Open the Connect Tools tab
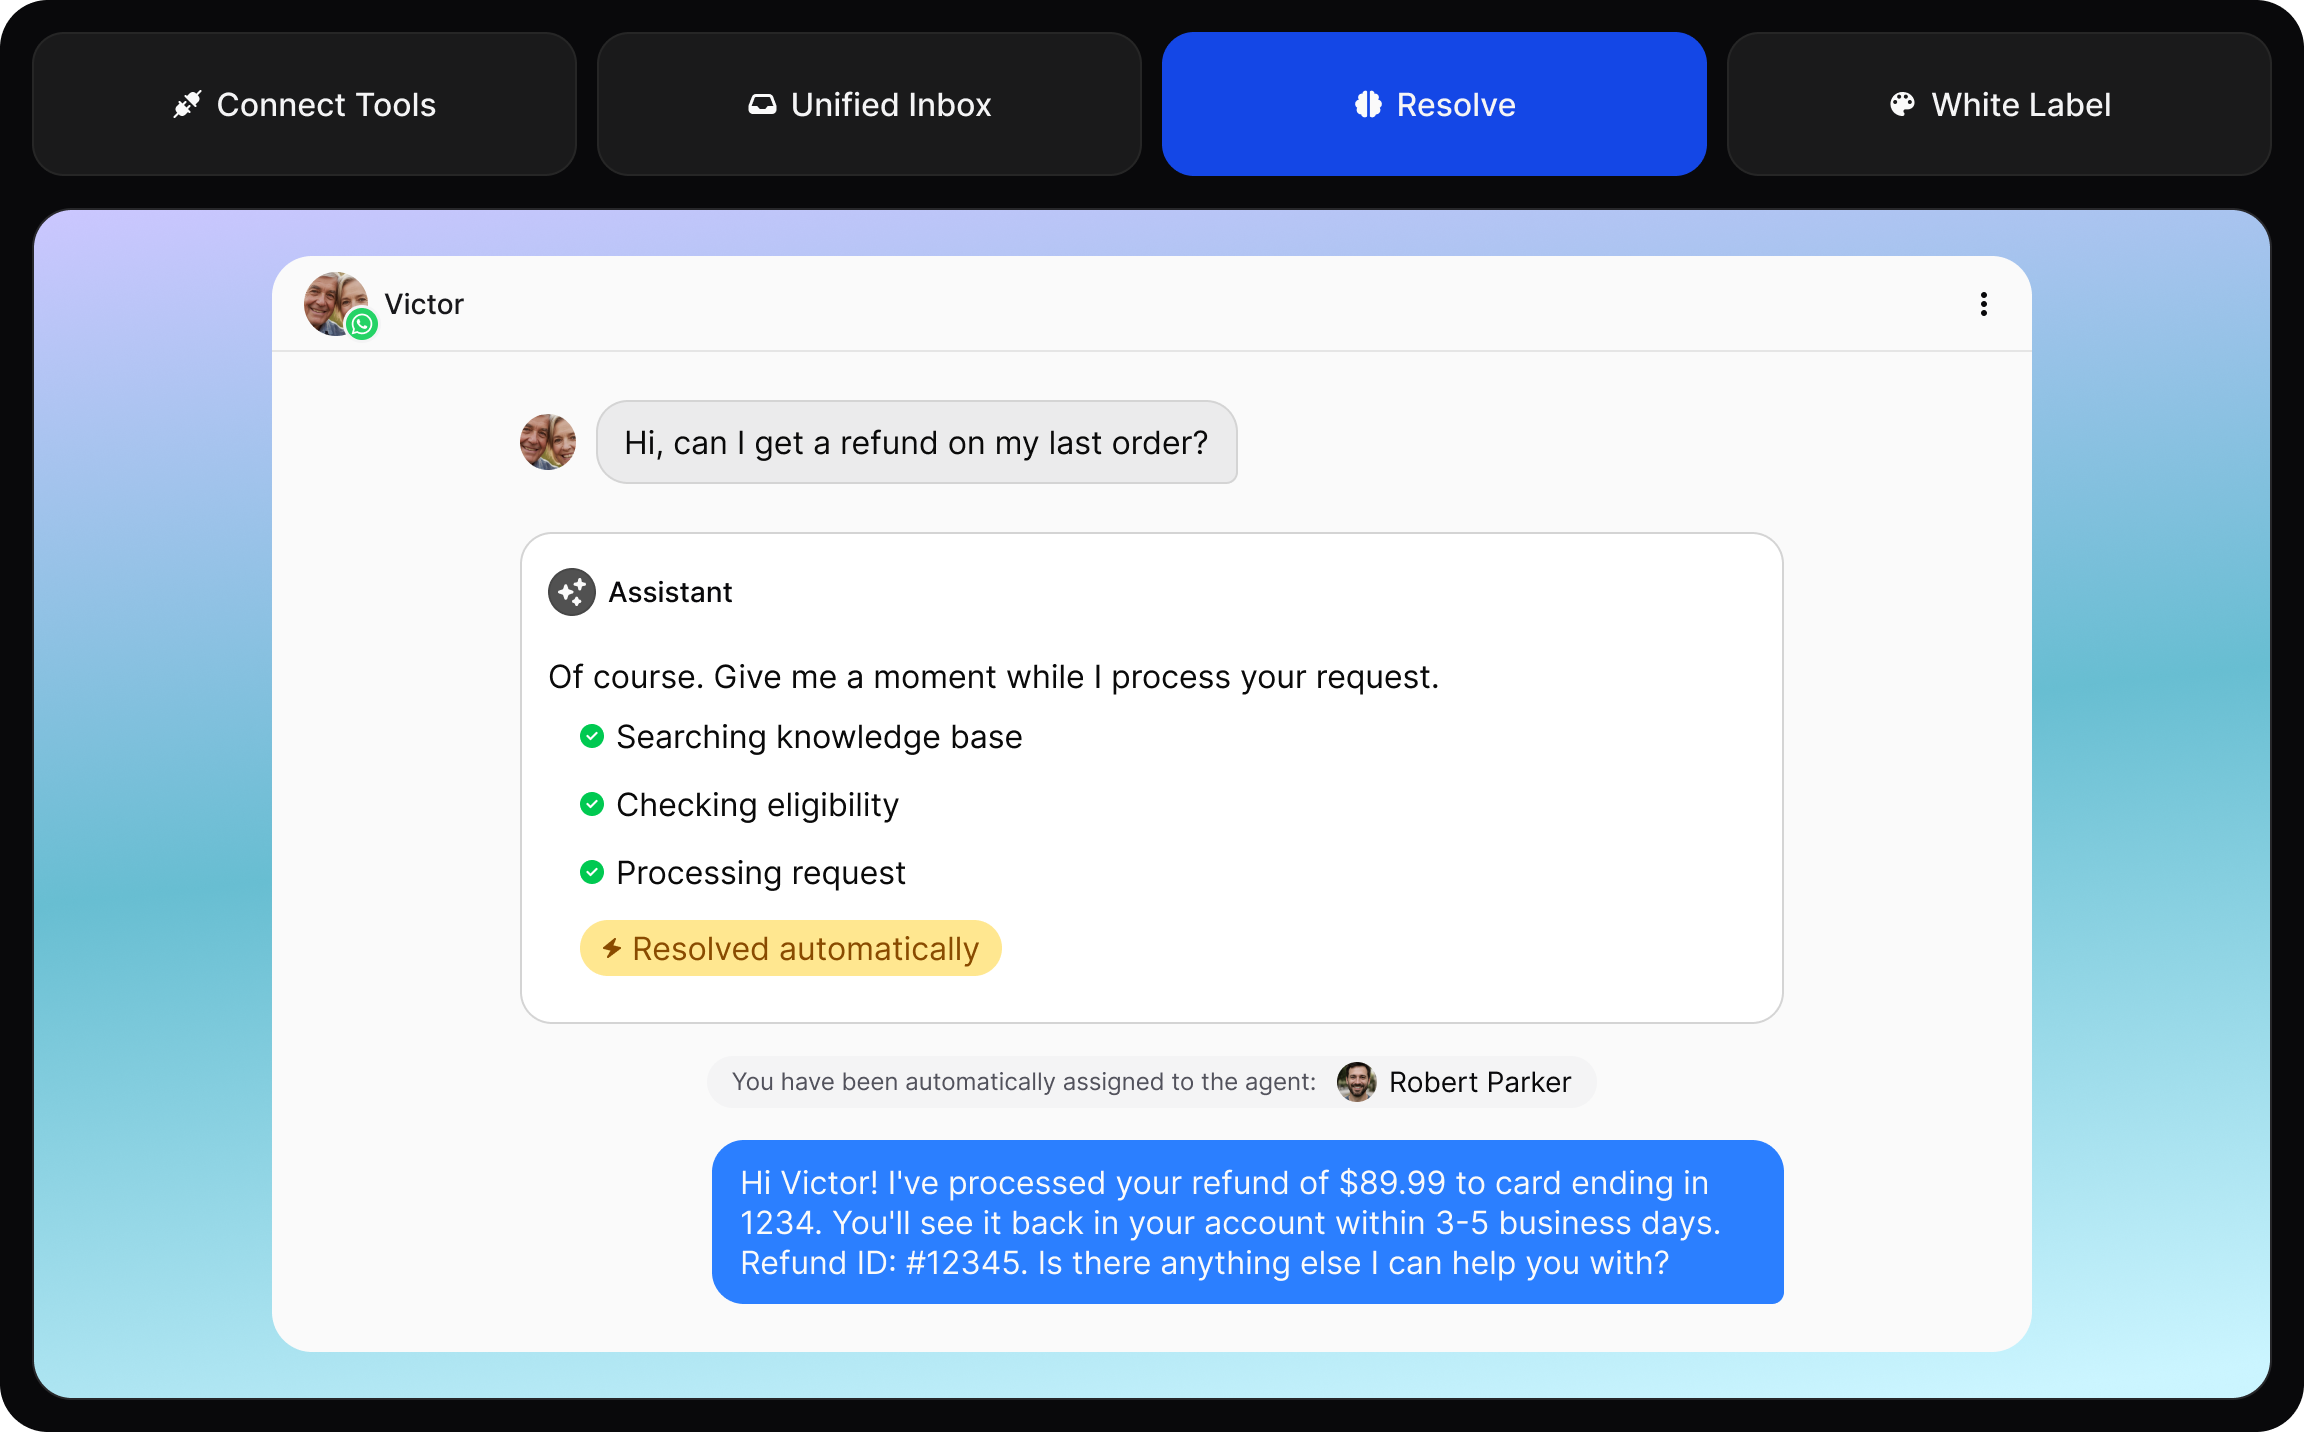Screen dimensions: 2304x1432 [304, 104]
